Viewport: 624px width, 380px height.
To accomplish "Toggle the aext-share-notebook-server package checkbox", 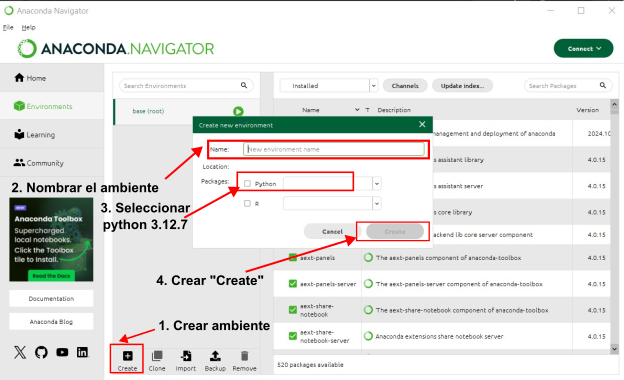I will 293,336.
